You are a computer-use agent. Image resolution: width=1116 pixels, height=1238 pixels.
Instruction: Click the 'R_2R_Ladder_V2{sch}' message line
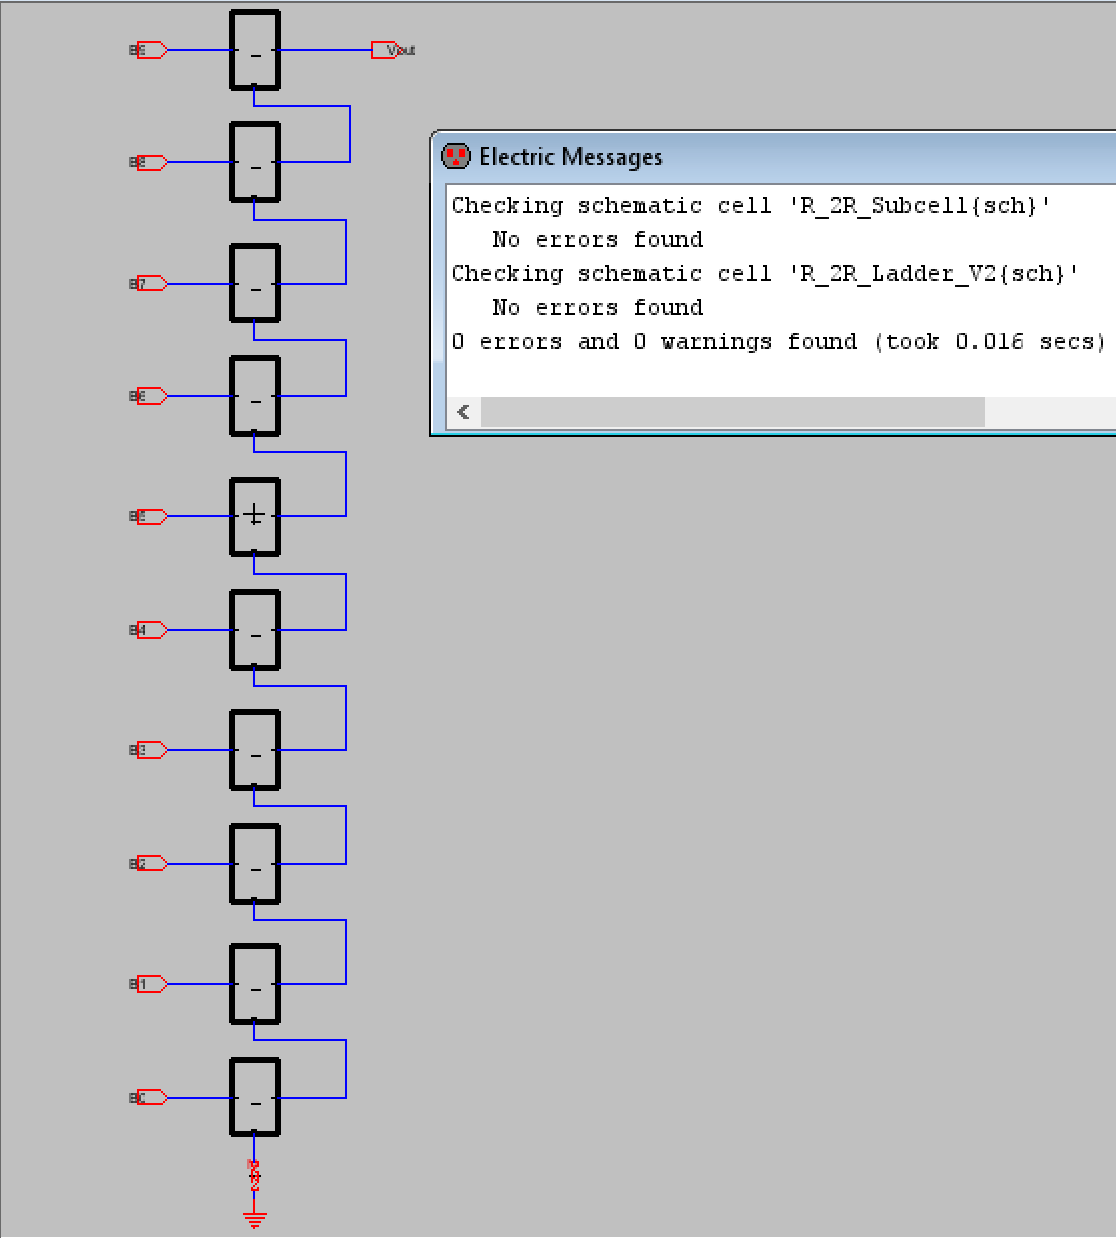tap(765, 274)
